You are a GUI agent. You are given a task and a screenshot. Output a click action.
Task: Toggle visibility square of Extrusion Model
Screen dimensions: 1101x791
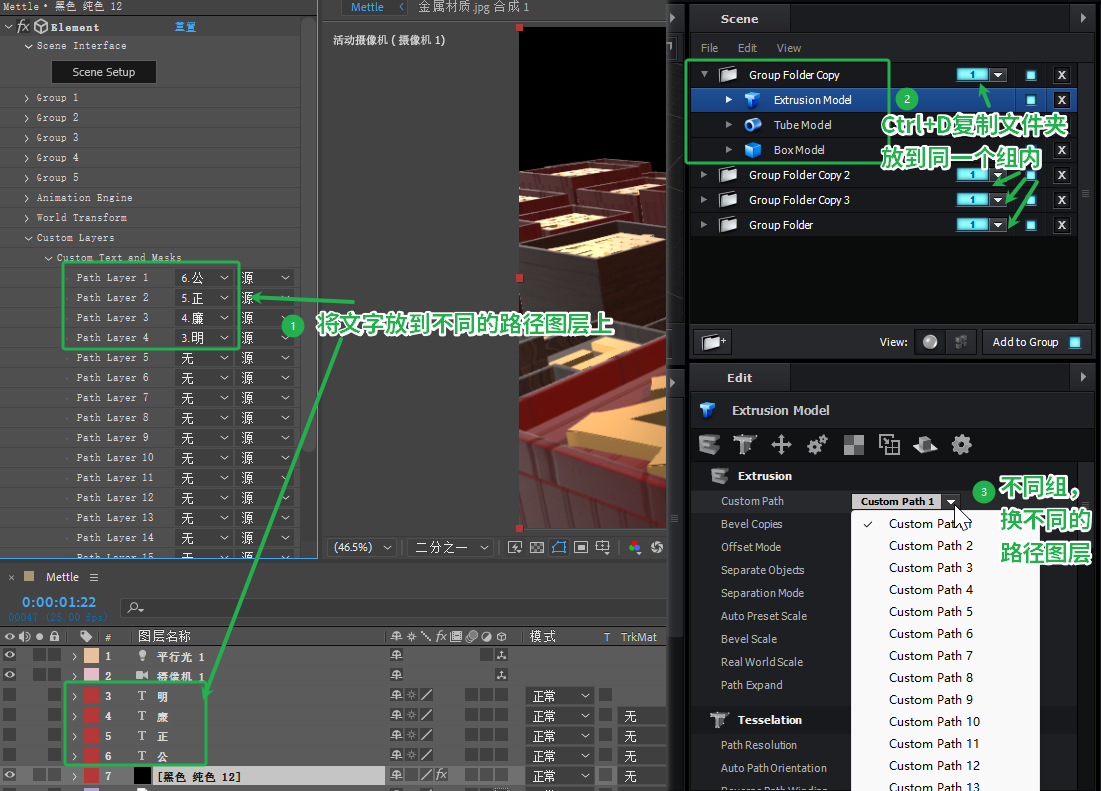(x=1031, y=100)
